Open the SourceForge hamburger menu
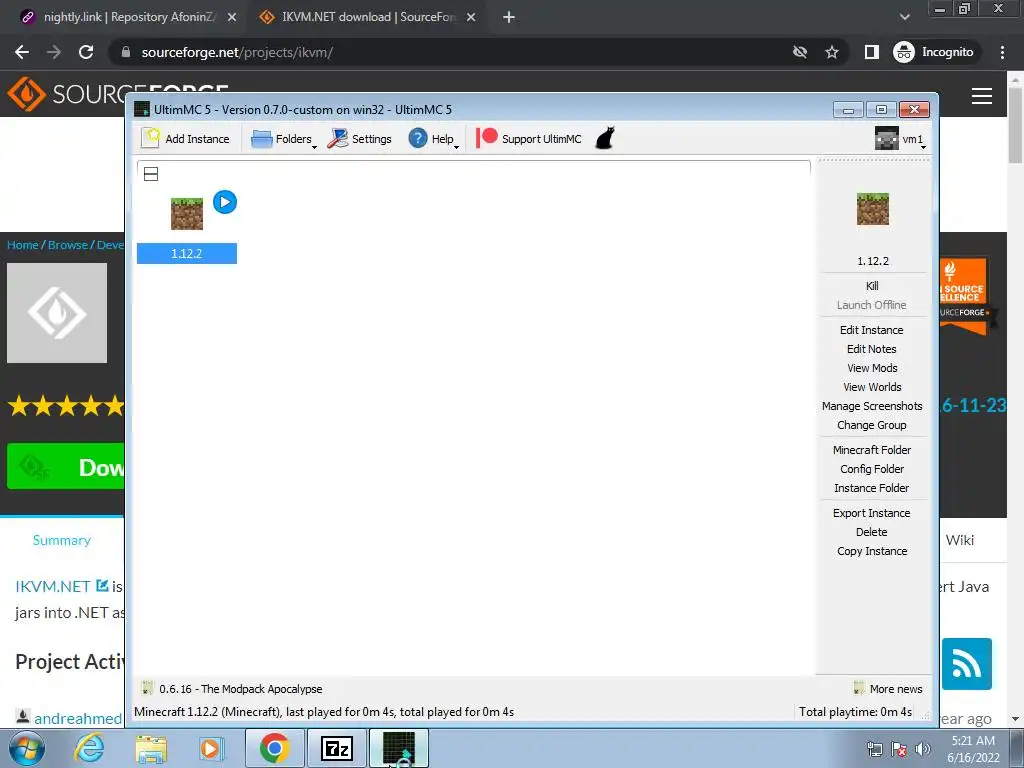The width and height of the screenshot is (1024, 768). pos(982,96)
